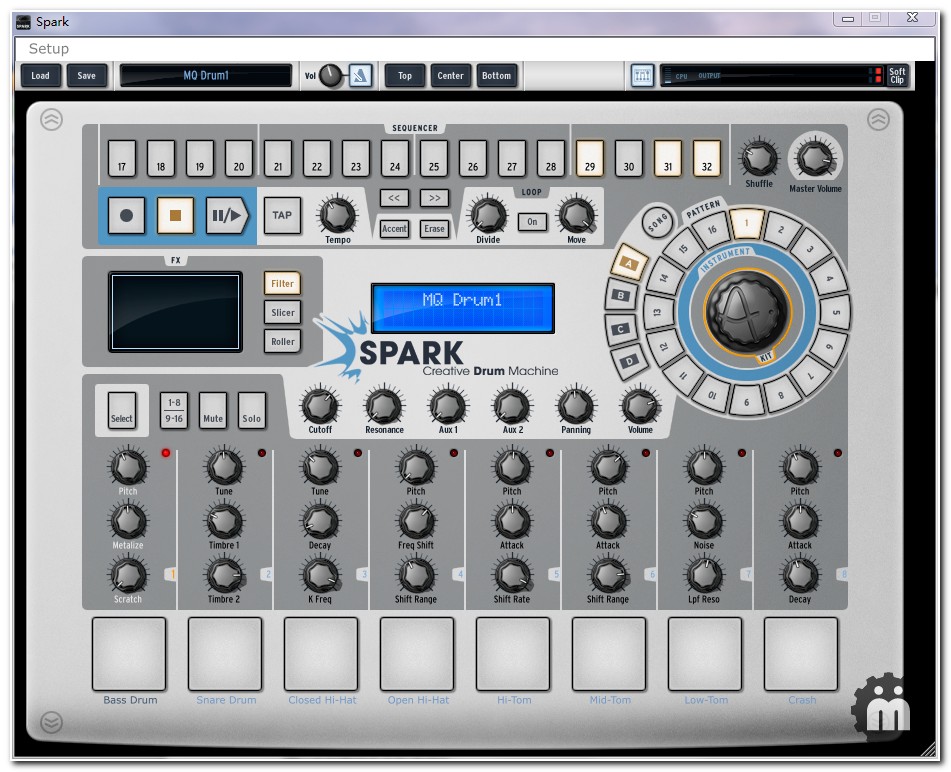The image size is (951, 772).
Task: Toggle sequencer step 29
Action: pyautogui.click(x=590, y=158)
